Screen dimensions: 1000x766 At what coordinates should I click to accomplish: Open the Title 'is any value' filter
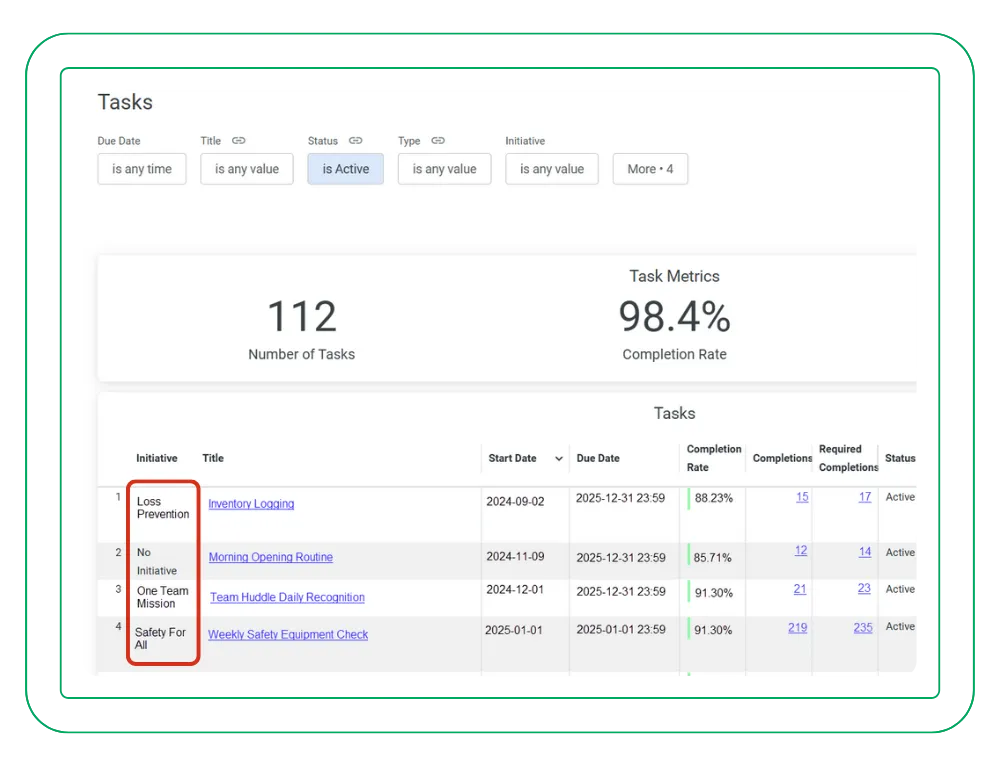[x=247, y=169]
